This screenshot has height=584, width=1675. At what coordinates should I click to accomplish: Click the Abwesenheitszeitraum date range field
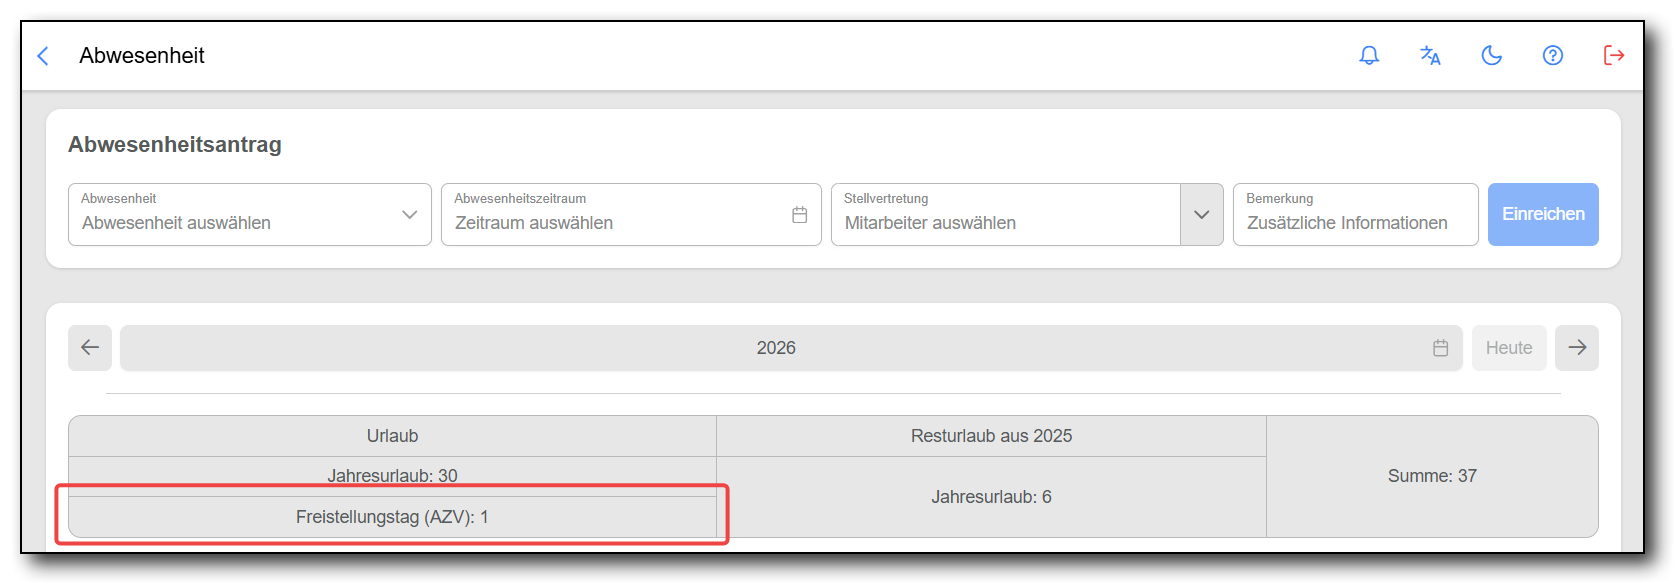[631, 214]
